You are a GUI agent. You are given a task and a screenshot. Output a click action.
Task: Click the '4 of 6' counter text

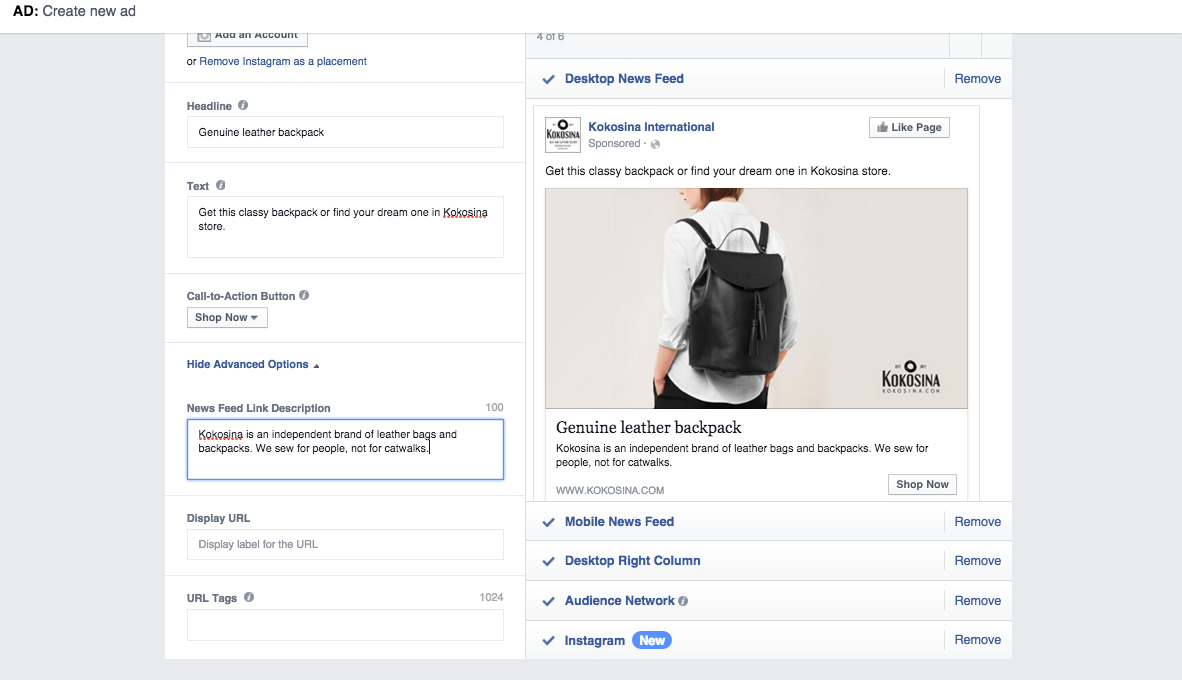tap(550, 36)
